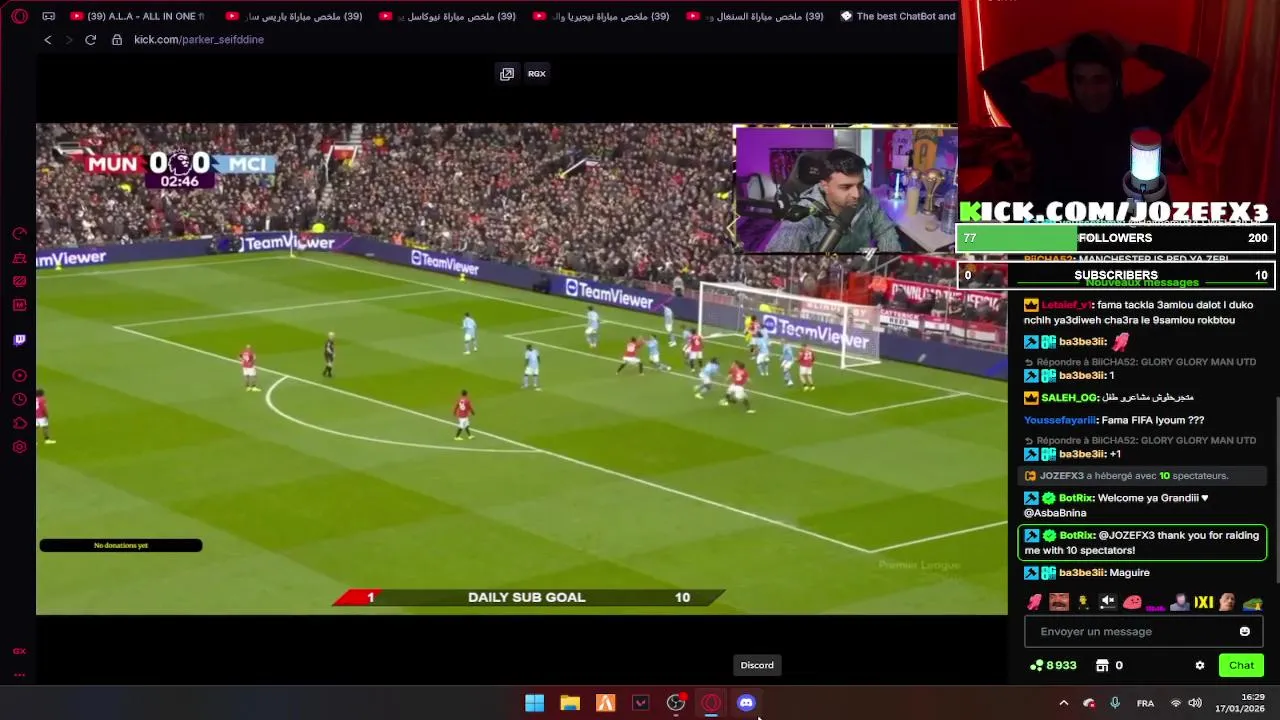The height and width of the screenshot is (720, 1280).
Task: Select the pink squid emote
Action: 1035,602
